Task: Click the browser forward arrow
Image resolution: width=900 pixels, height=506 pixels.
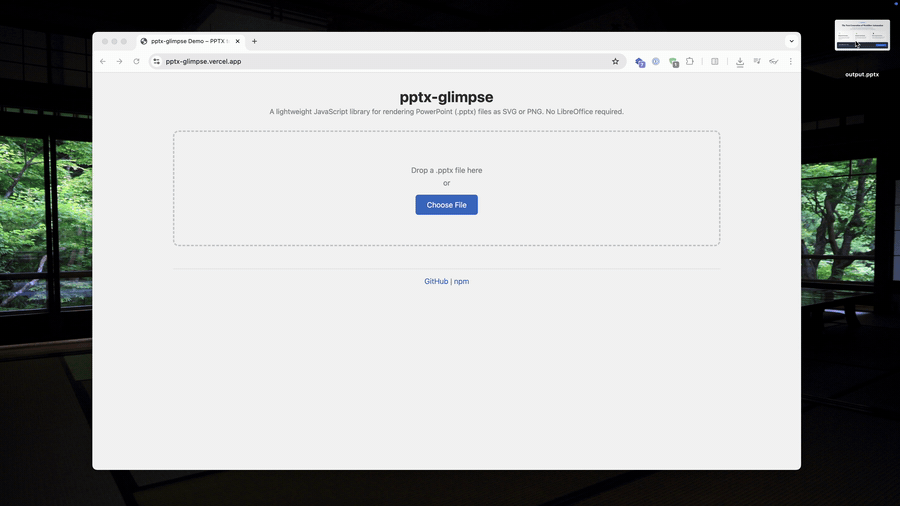Action: (x=119, y=61)
